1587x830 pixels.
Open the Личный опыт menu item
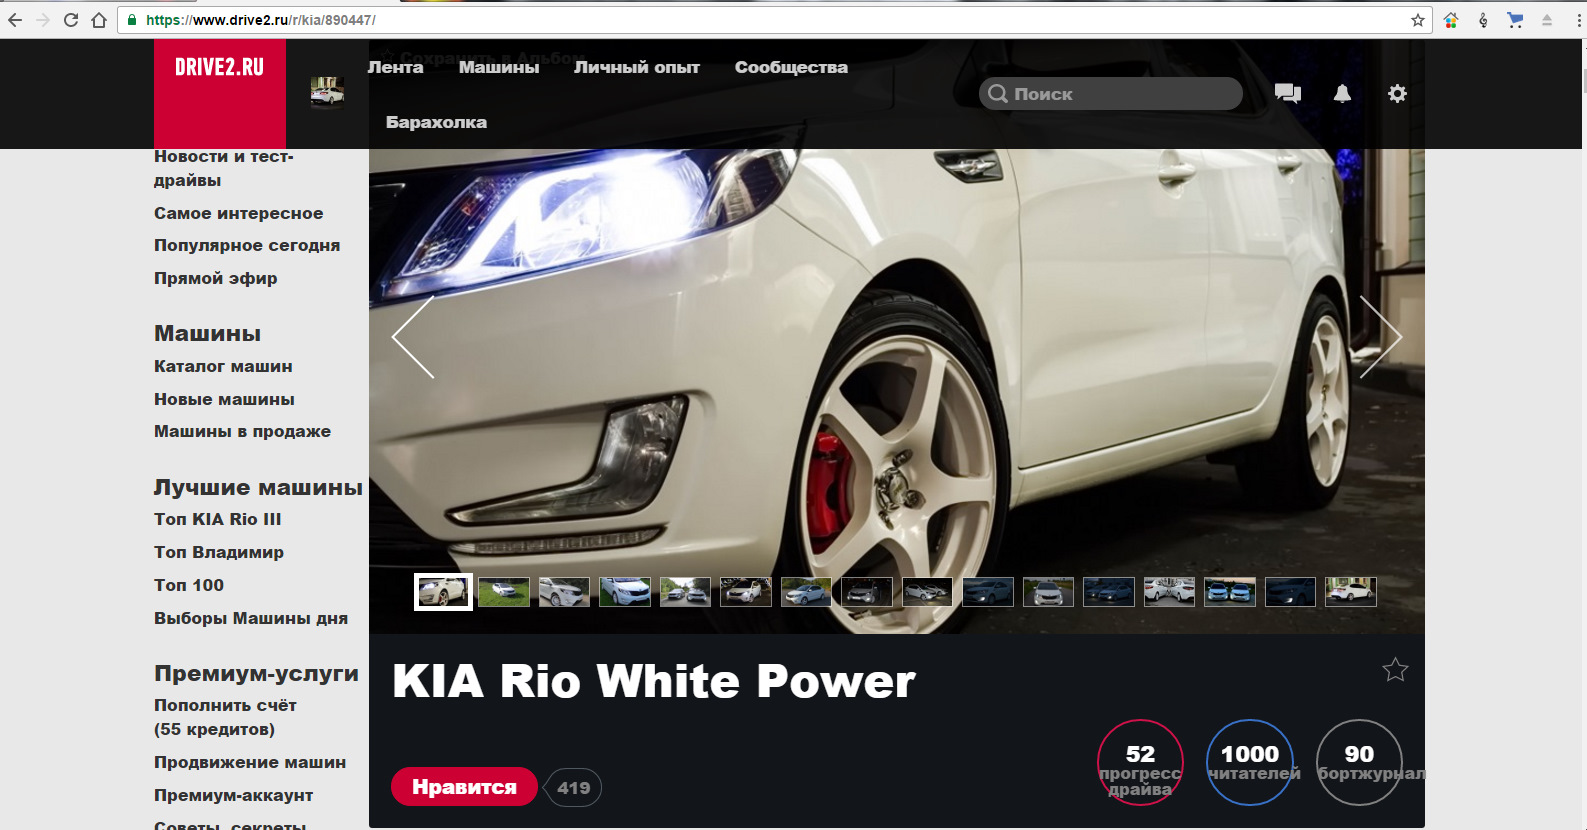pyautogui.click(x=637, y=67)
